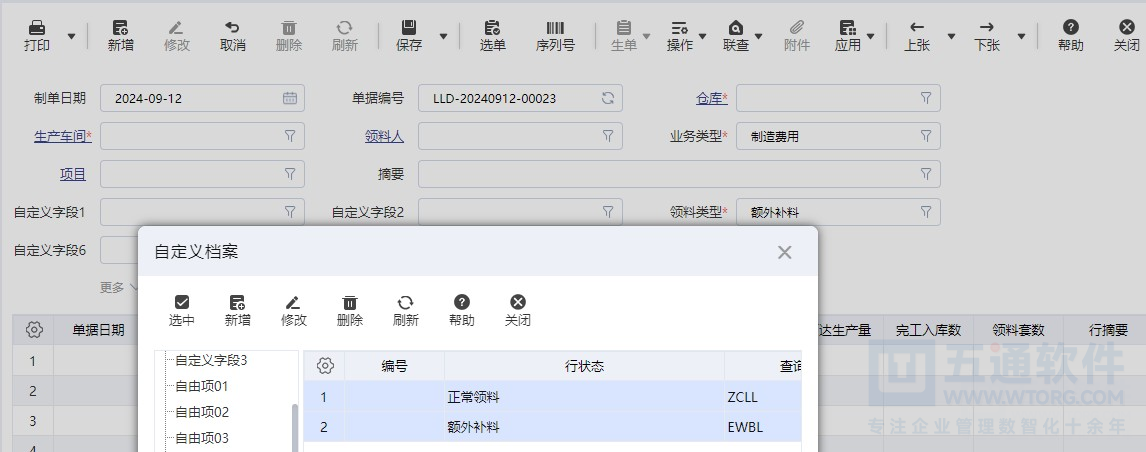Open the 仓库 field filter dropdown

pyautogui.click(x=925, y=98)
